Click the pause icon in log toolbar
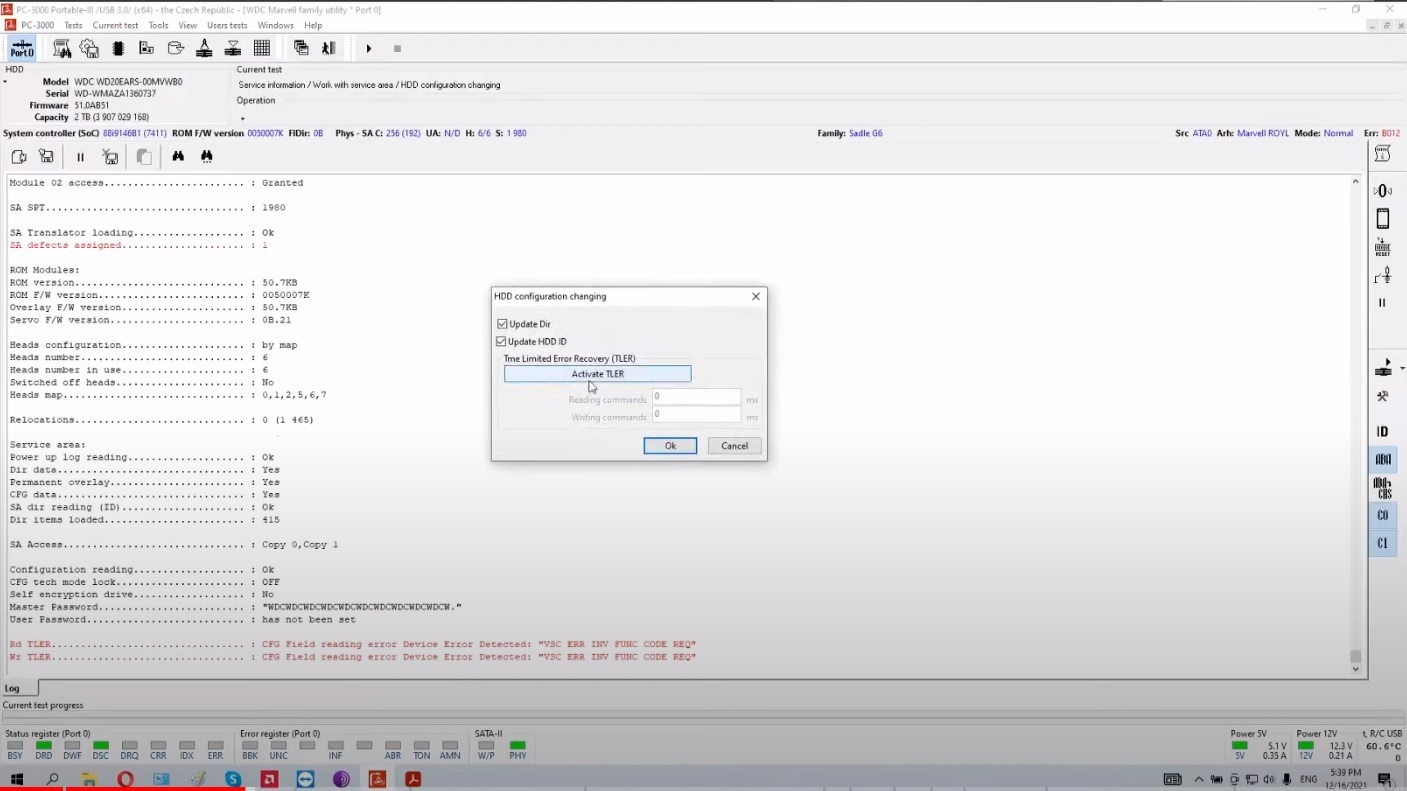Screen dimensions: 1407x791 pos(80,157)
